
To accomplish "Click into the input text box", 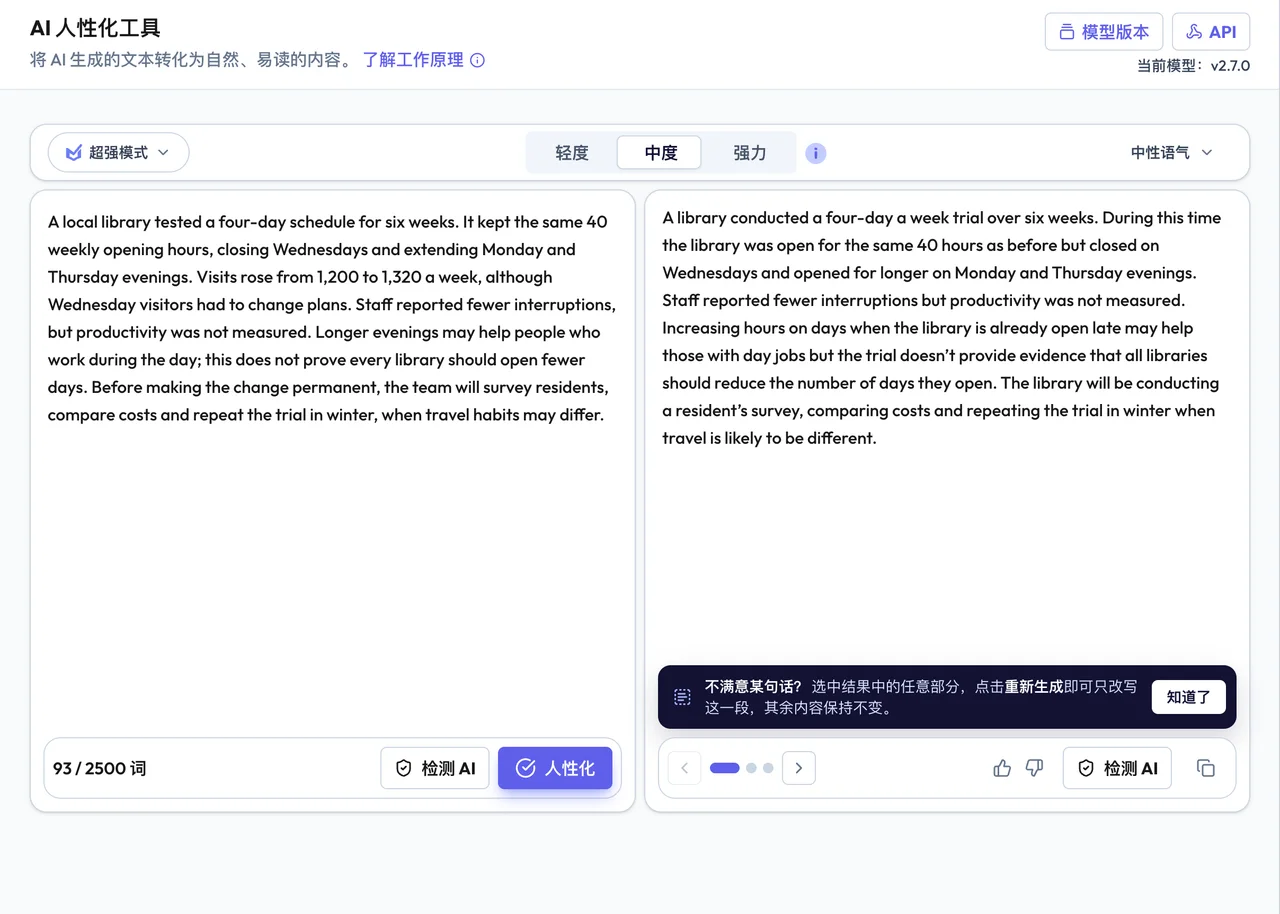I will [x=332, y=460].
